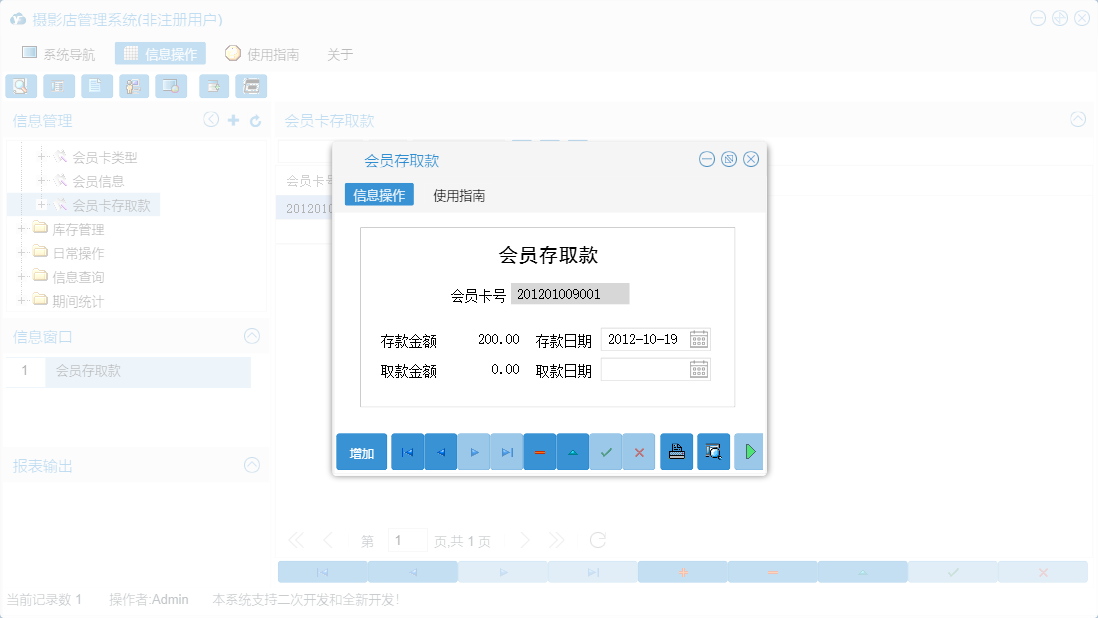Click the confirm checkmark in the dialog toolbar
Viewport: 1098px width, 618px height.
tap(606, 451)
